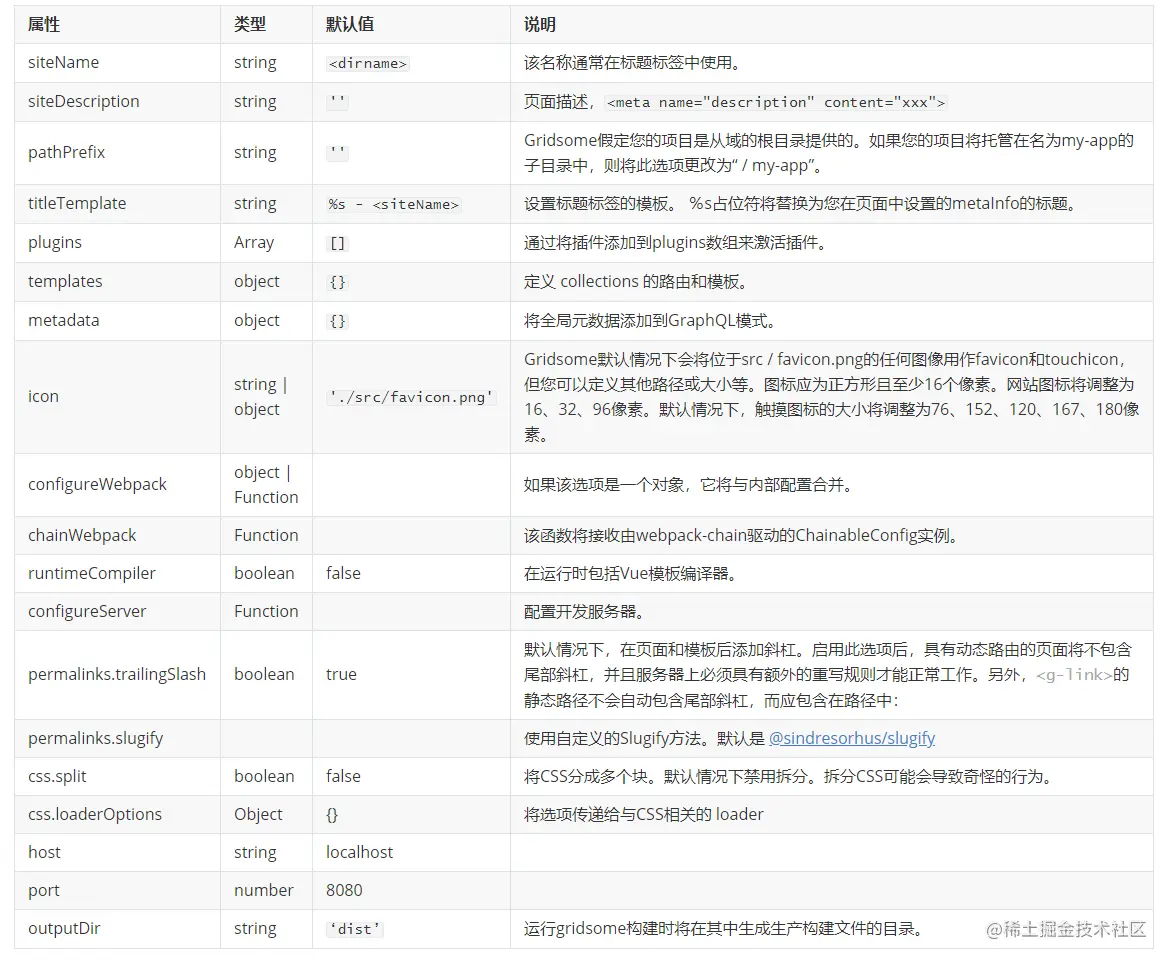This screenshot has width=1172, height=965.
Task: Select the siteDescription property cell
Action: 117,102
